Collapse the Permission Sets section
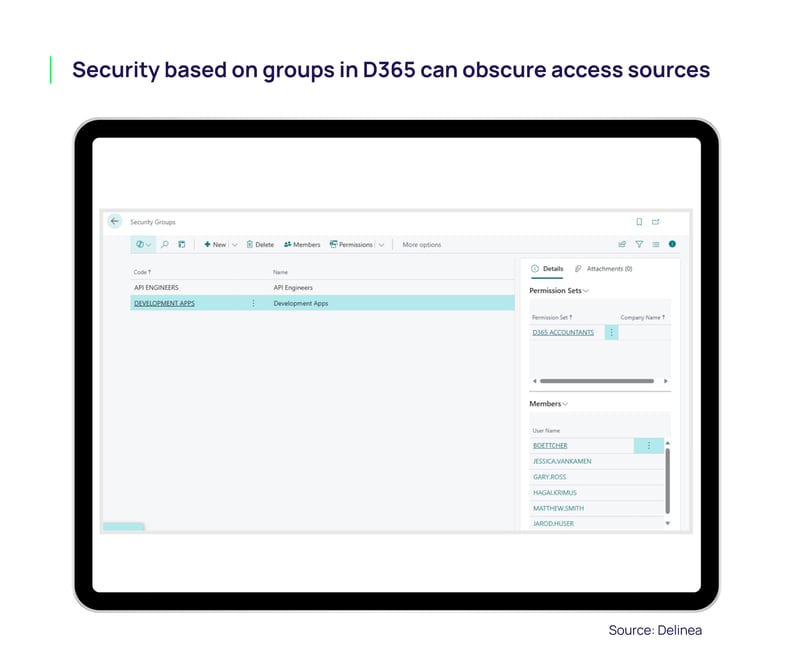This screenshot has width=800, height=668. [559, 290]
